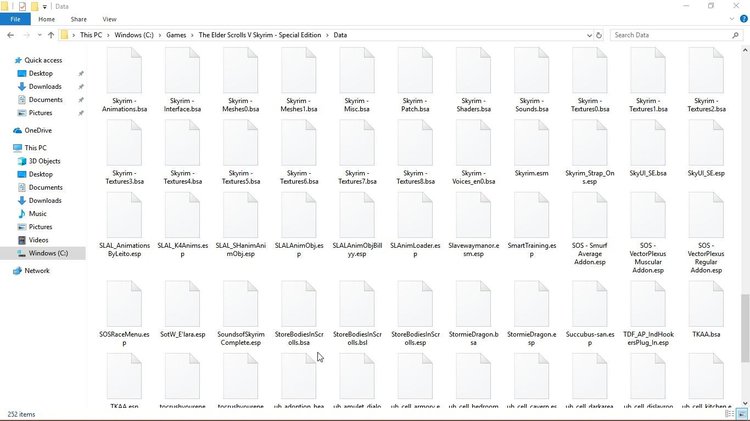
Task: Open Downloads under Quick access
Action: click(x=45, y=87)
